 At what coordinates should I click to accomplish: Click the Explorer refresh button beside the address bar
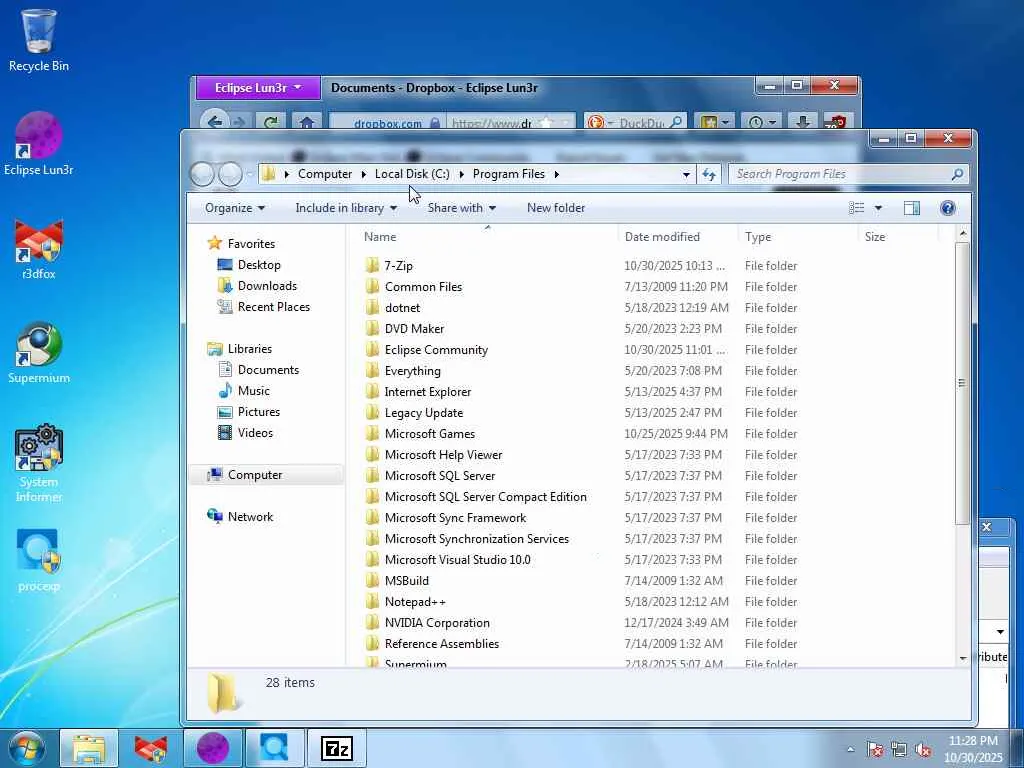709,174
